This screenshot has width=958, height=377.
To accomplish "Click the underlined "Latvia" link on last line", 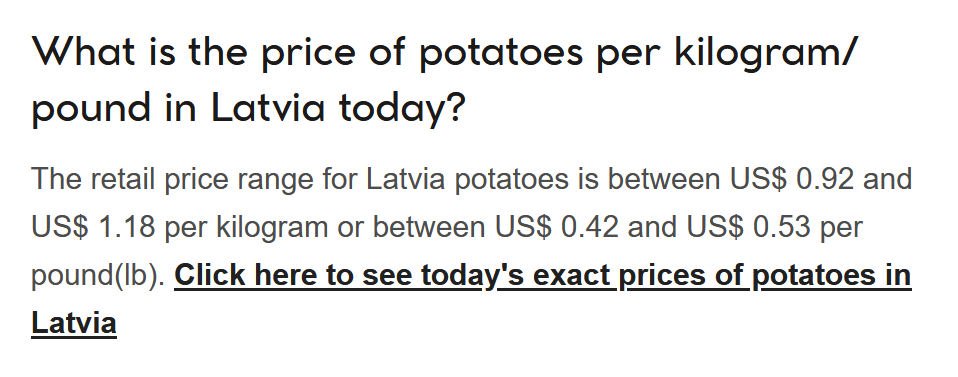I will click(x=74, y=323).
